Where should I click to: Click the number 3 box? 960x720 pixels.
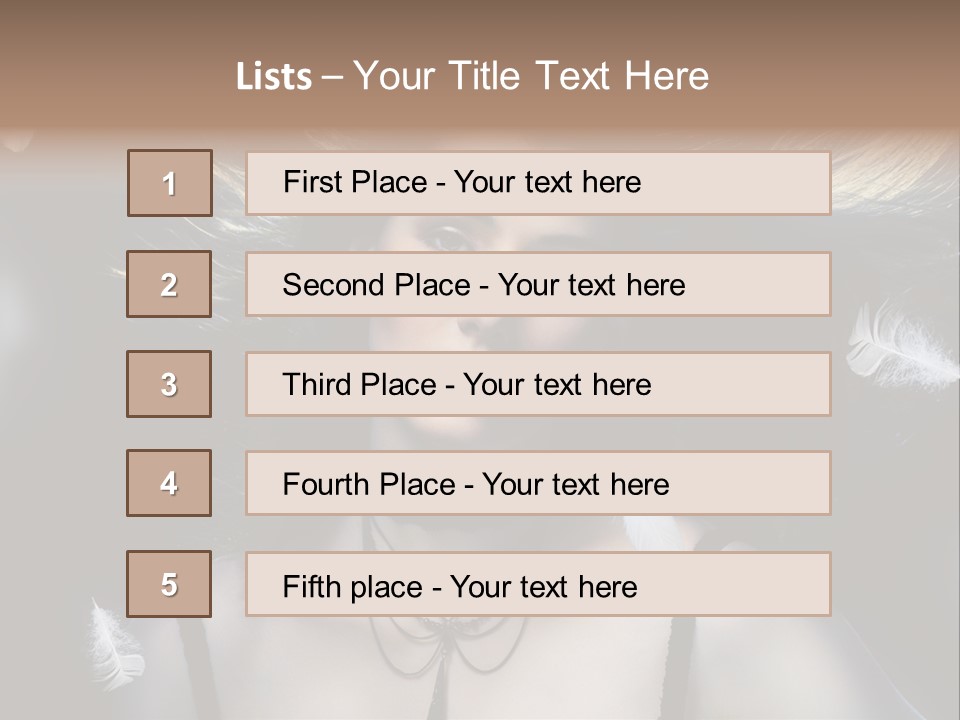click(169, 384)
